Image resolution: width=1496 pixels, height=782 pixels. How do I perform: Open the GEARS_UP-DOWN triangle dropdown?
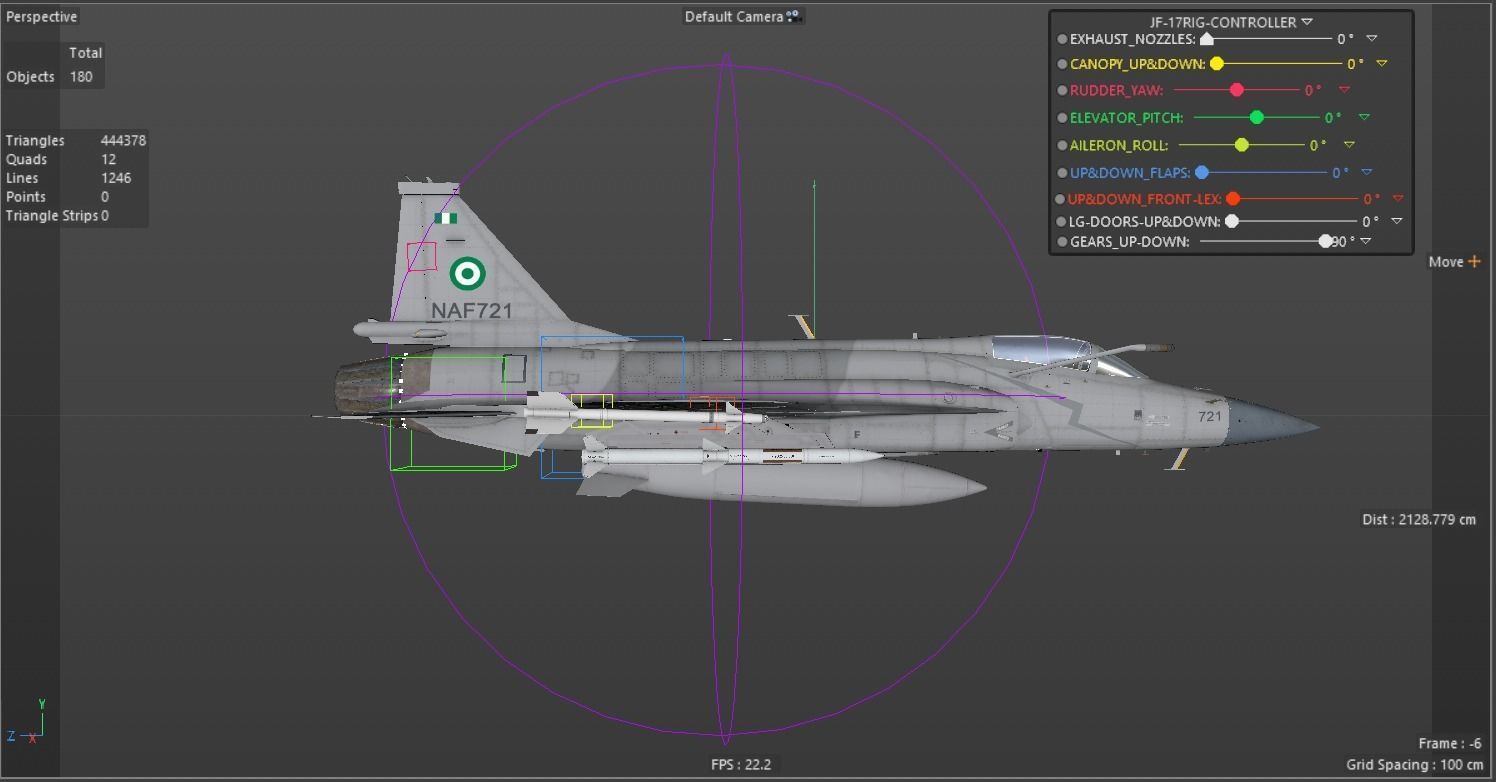(x=1366, y=241)
